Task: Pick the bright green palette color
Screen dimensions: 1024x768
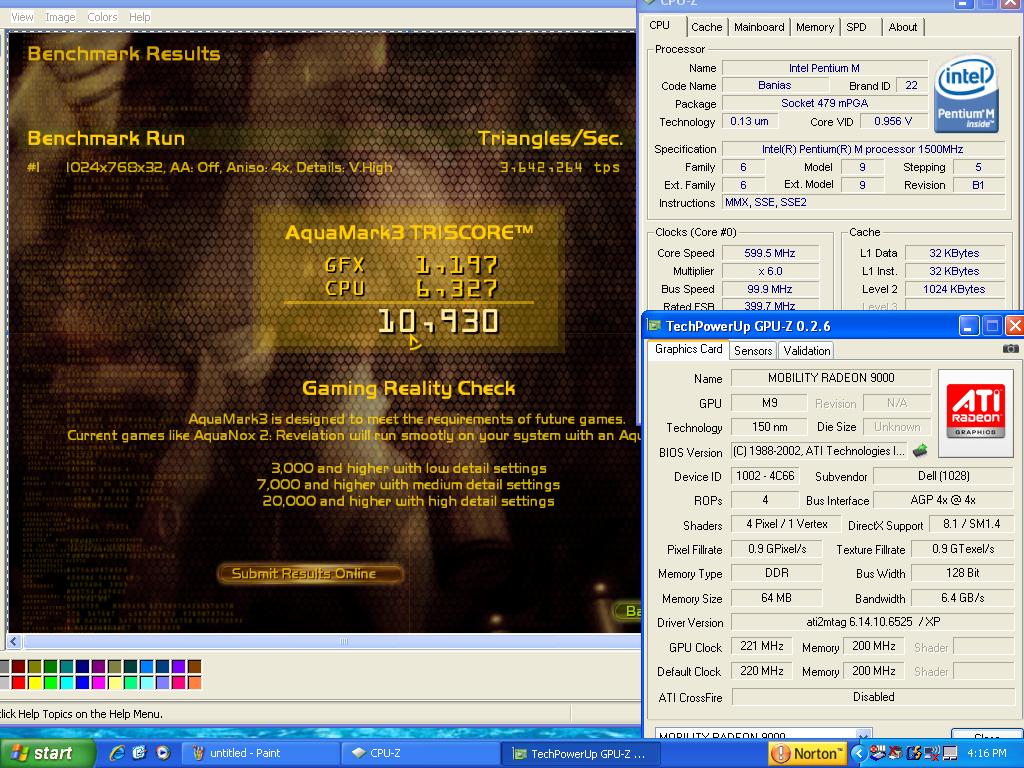Action: coord(50,682)
